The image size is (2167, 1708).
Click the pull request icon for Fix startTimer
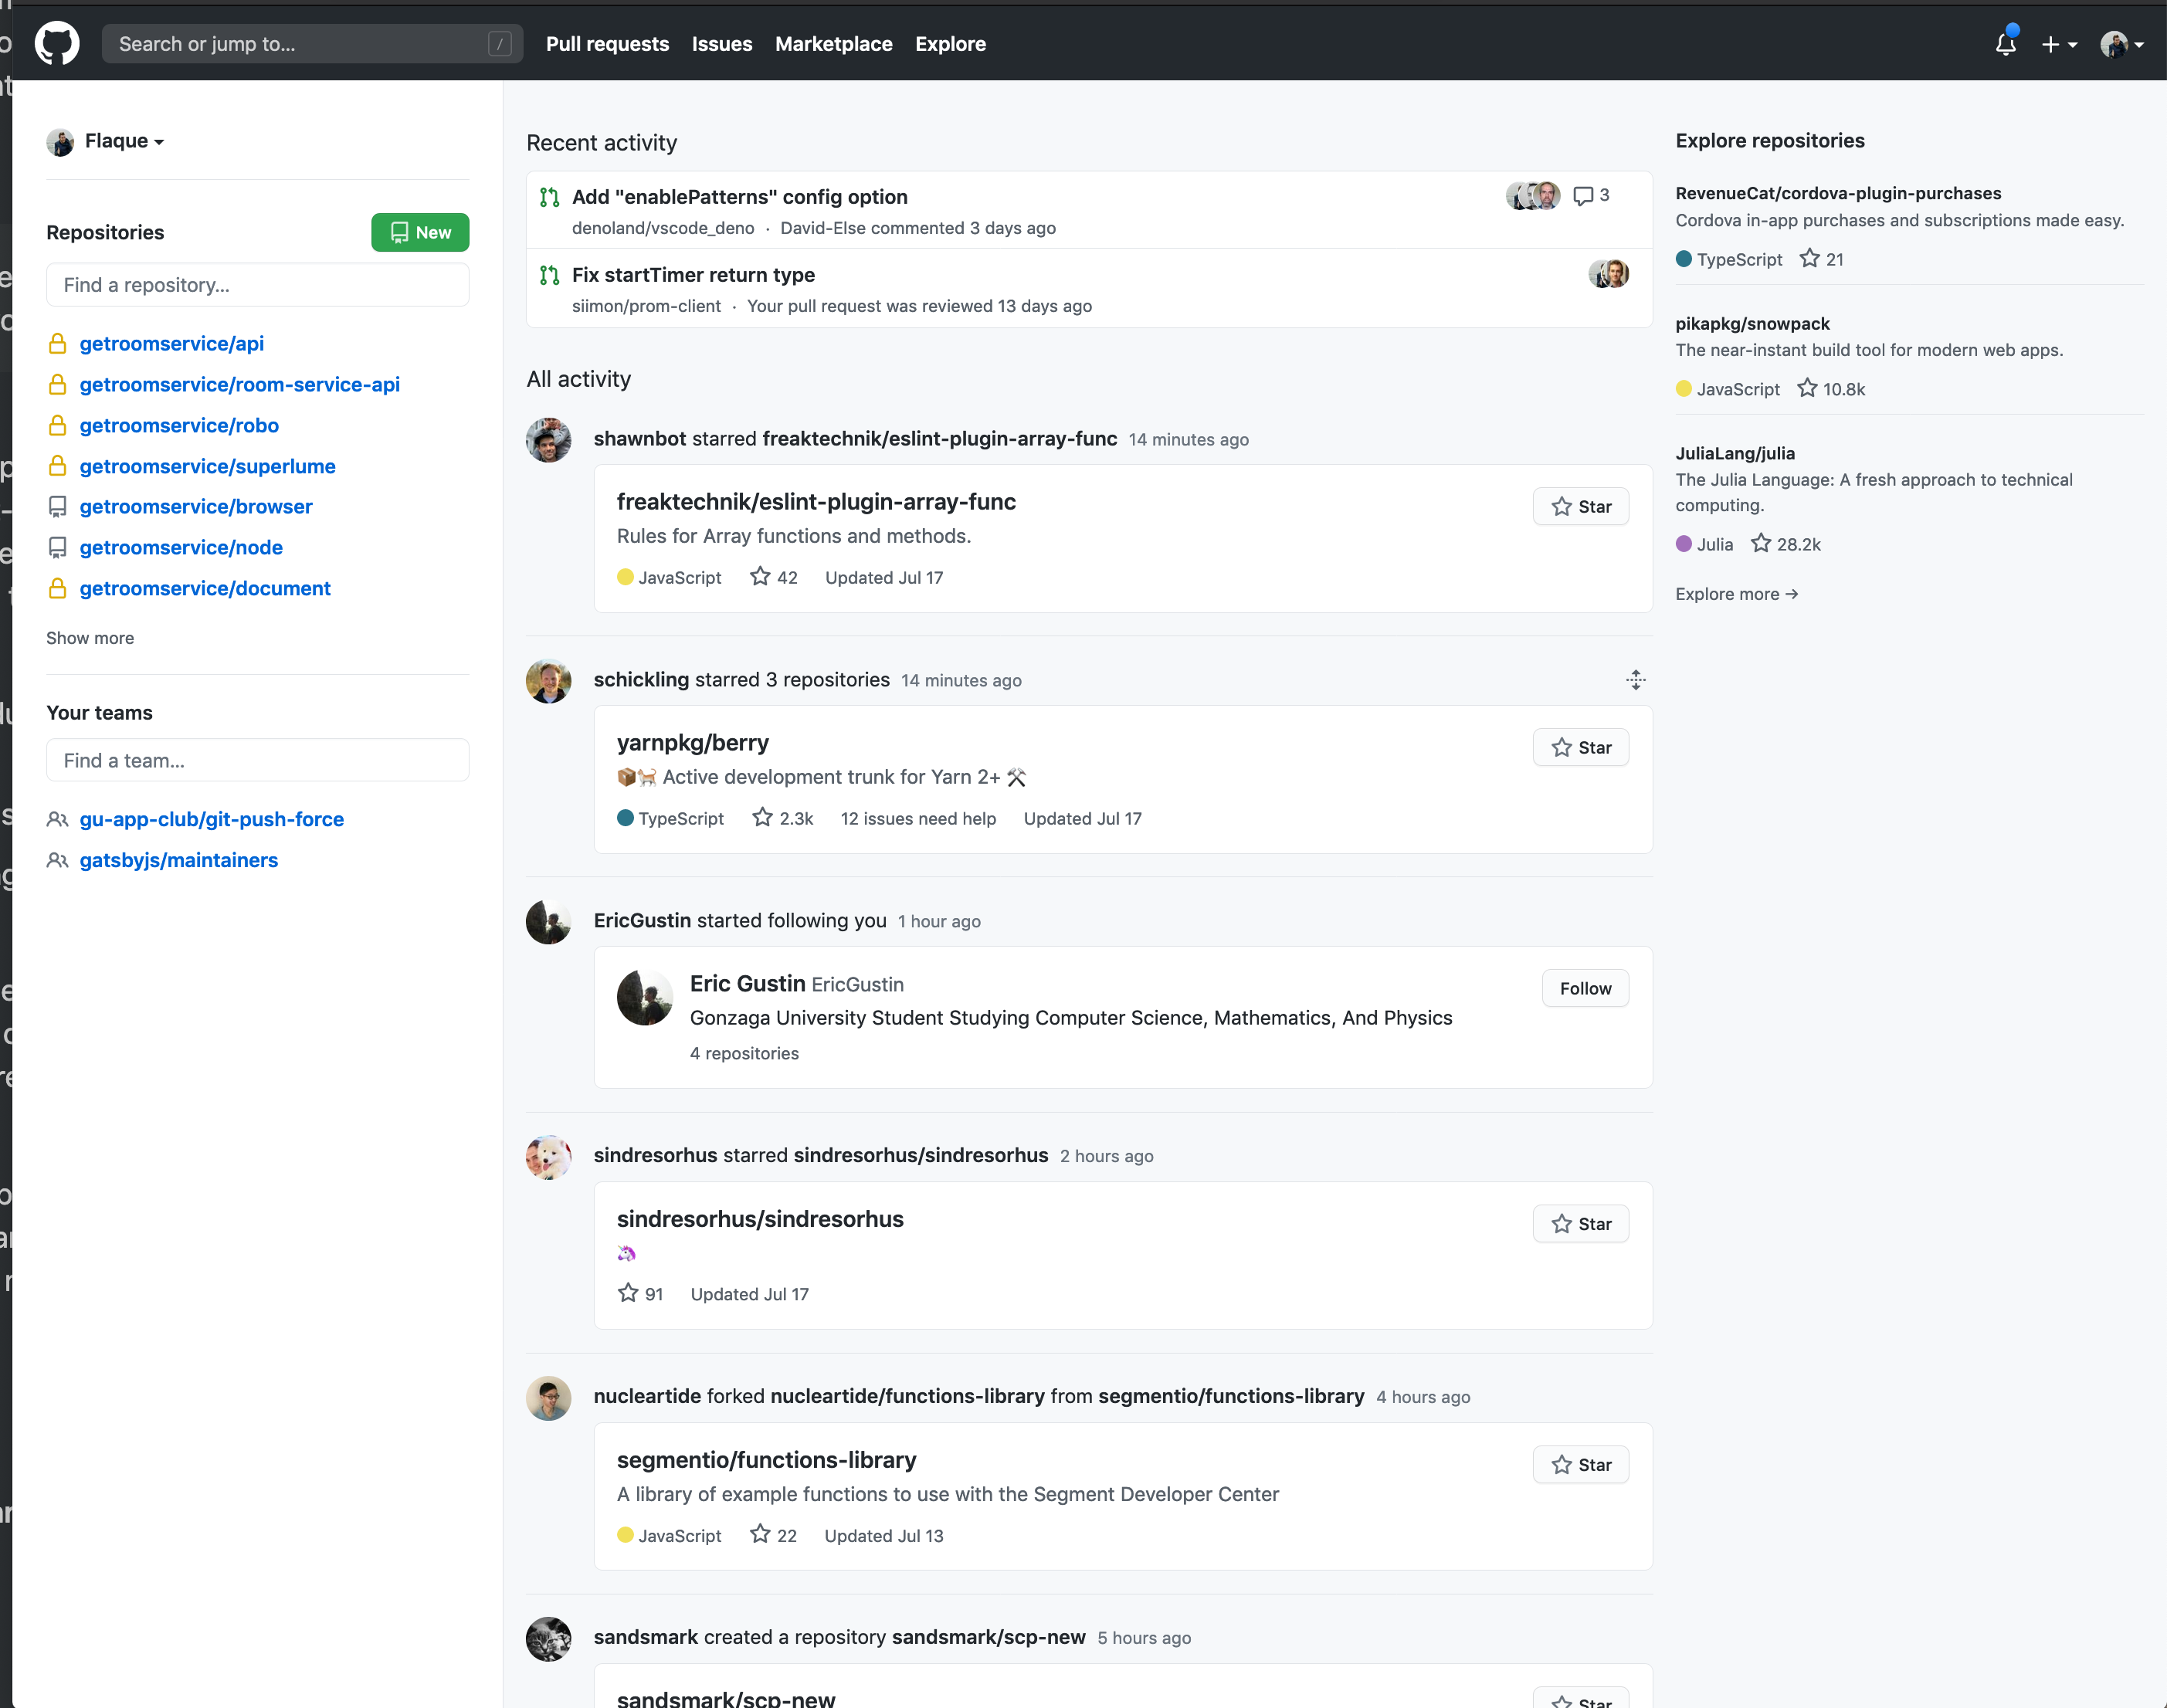point(549,275)
